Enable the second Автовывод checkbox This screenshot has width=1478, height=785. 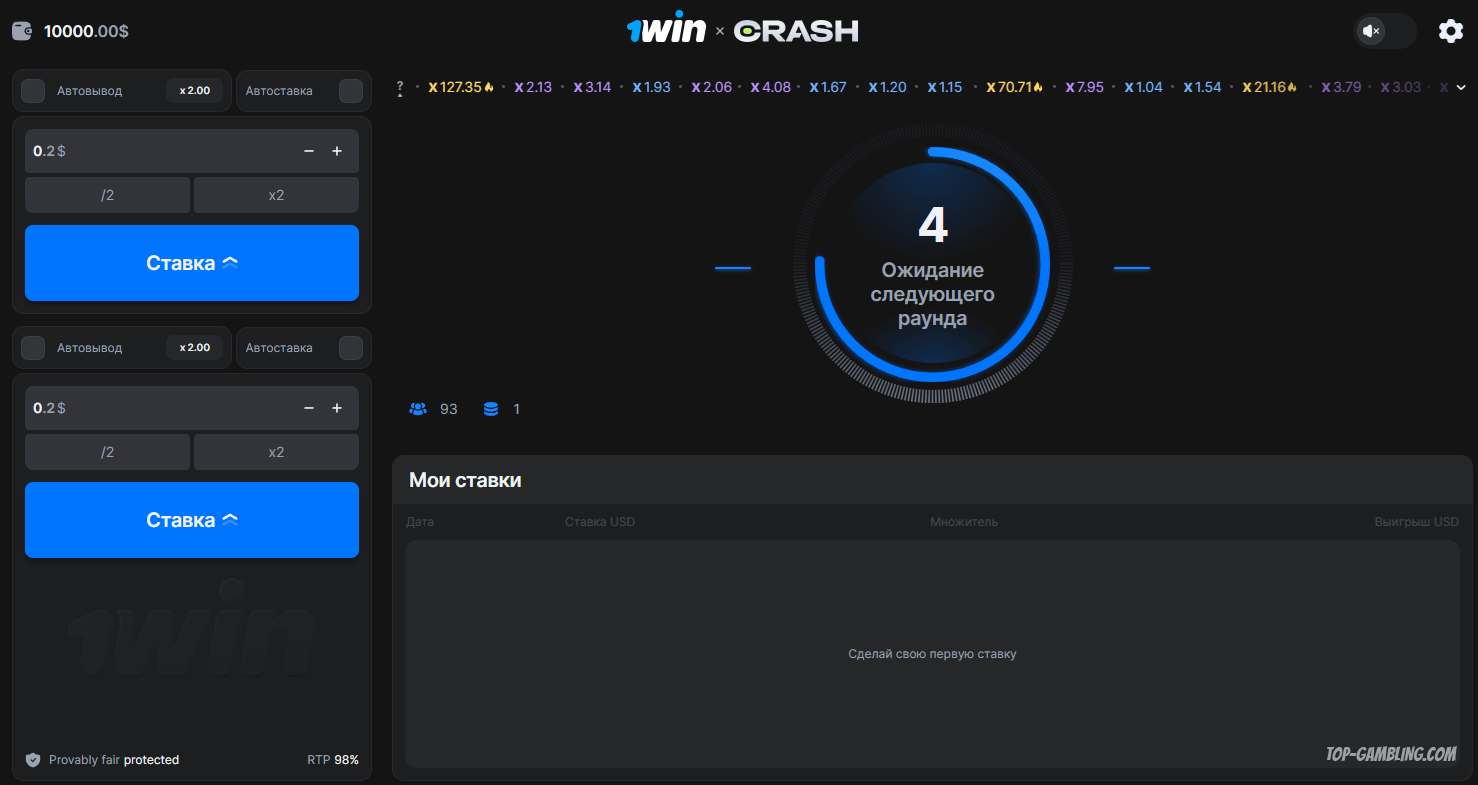coord(33,348)
